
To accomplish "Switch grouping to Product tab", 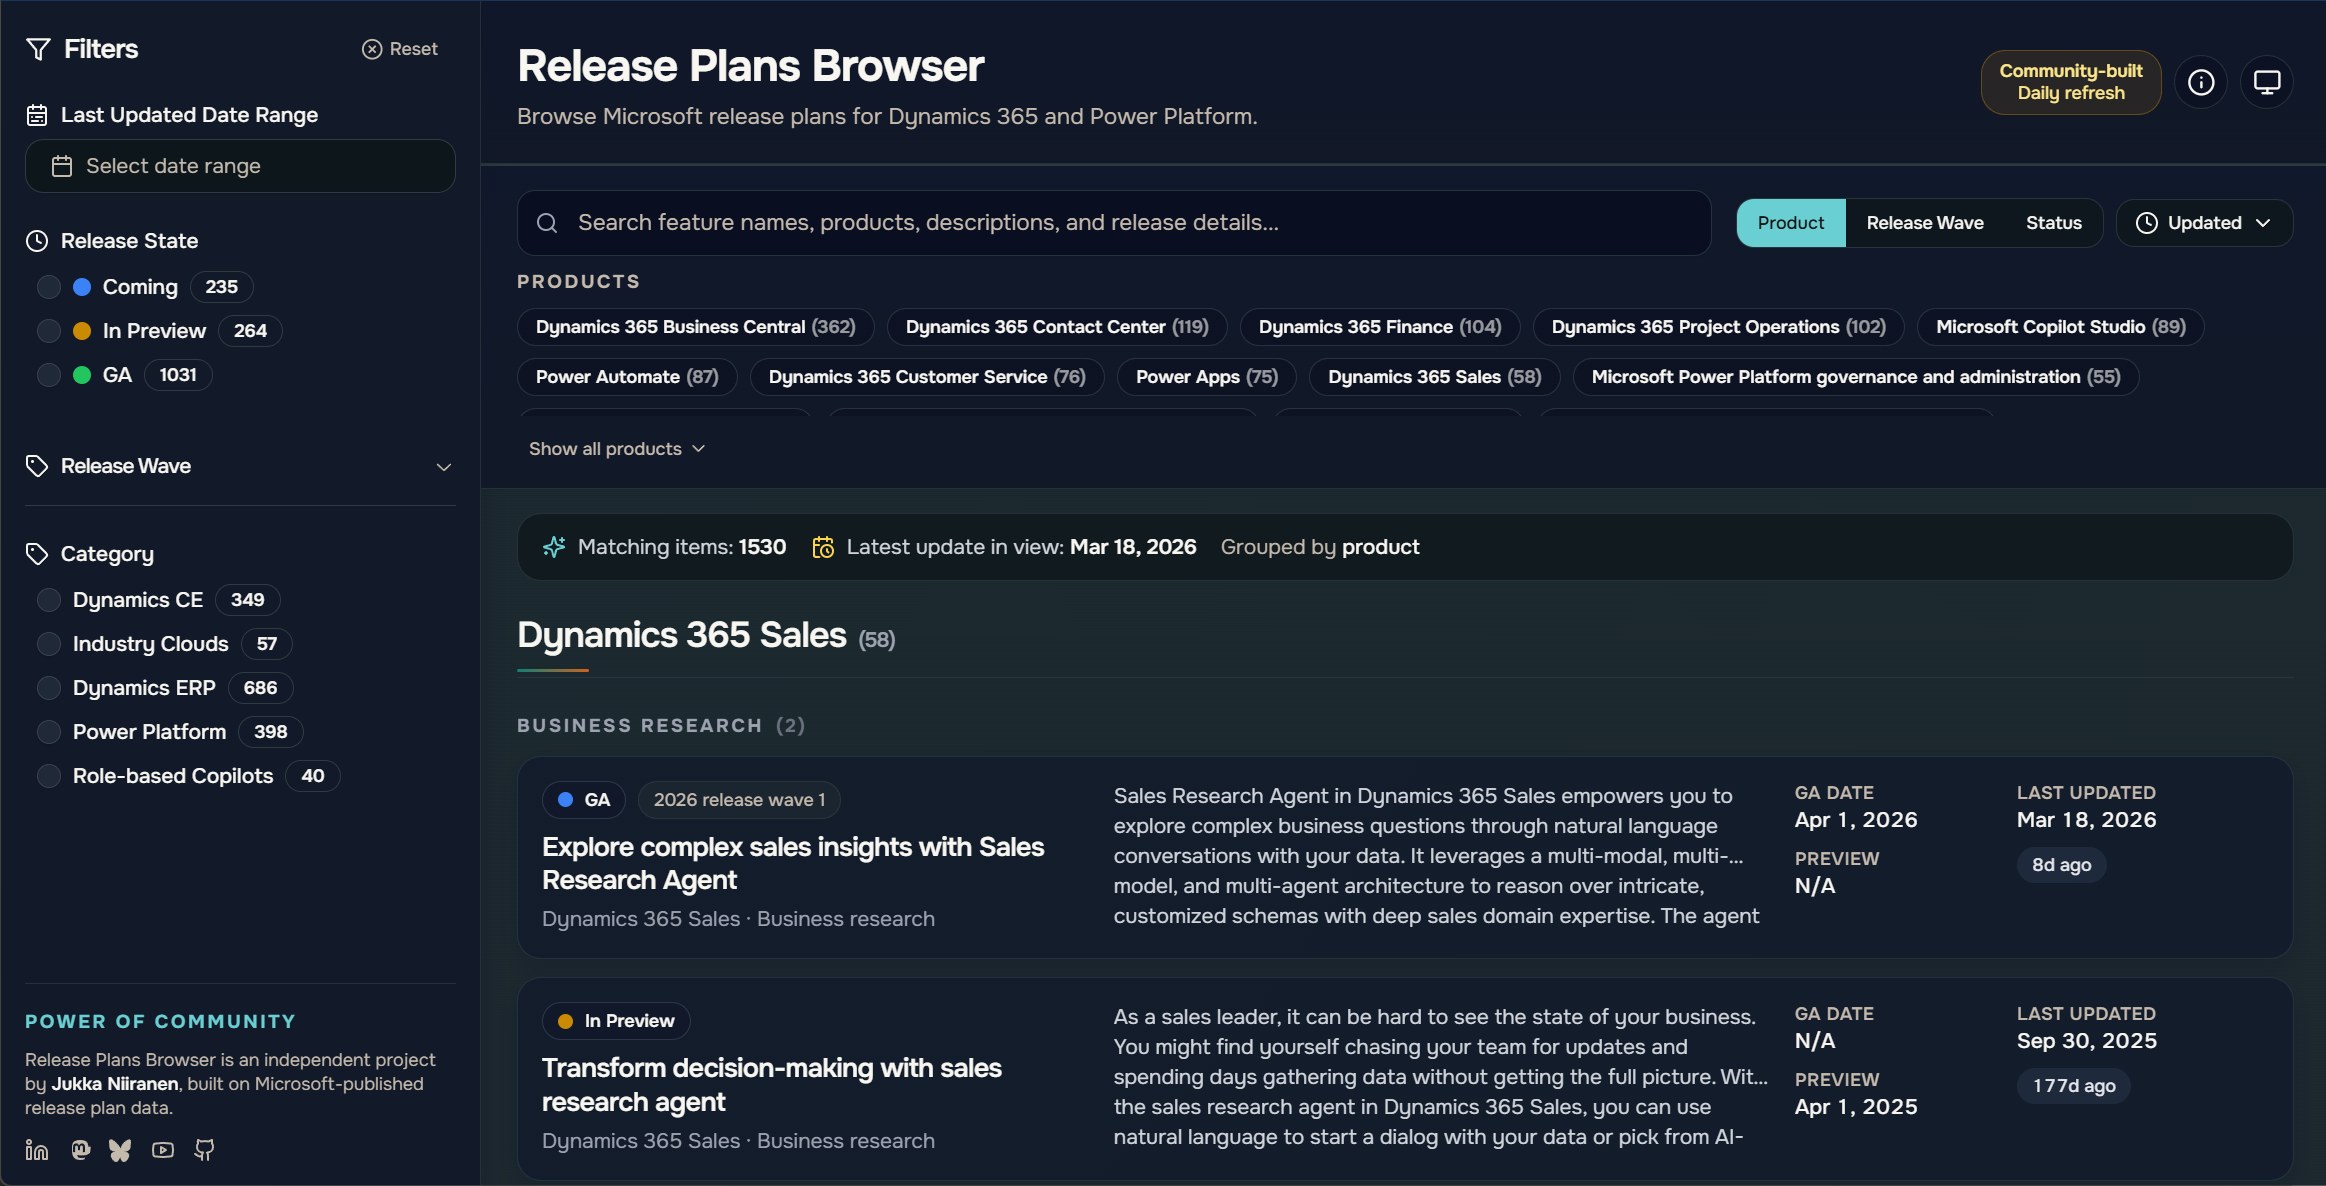I will coord(1790,223).
